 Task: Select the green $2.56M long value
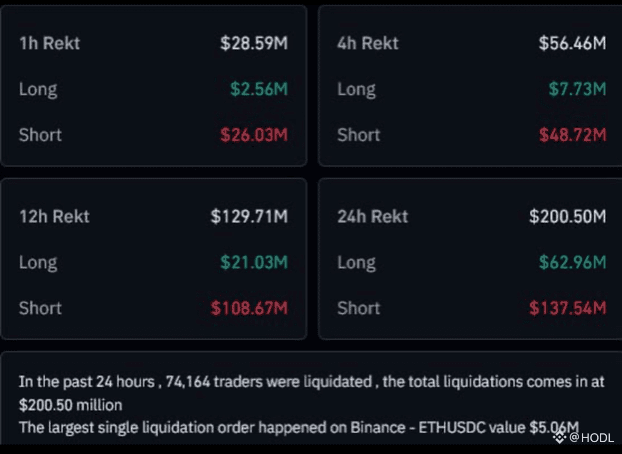[x=259, y=89]
